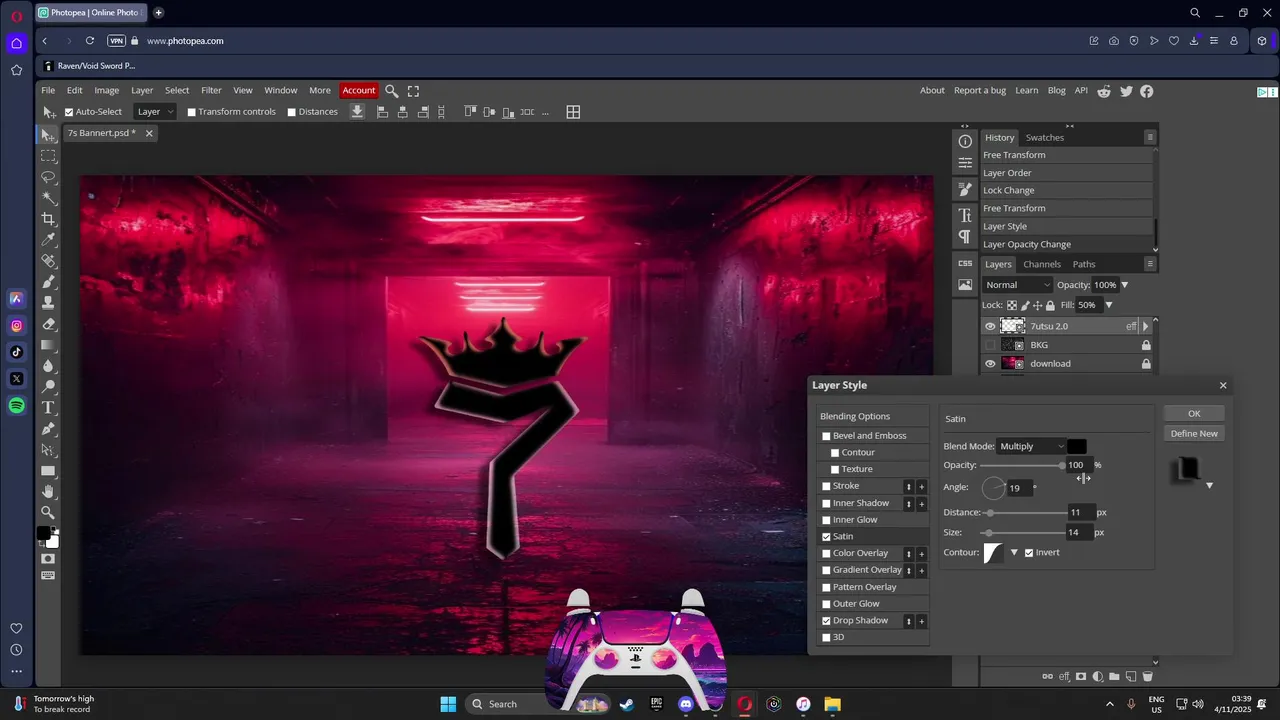Select the Move tool in the toolbox
1280x720 pixels.
48,135
